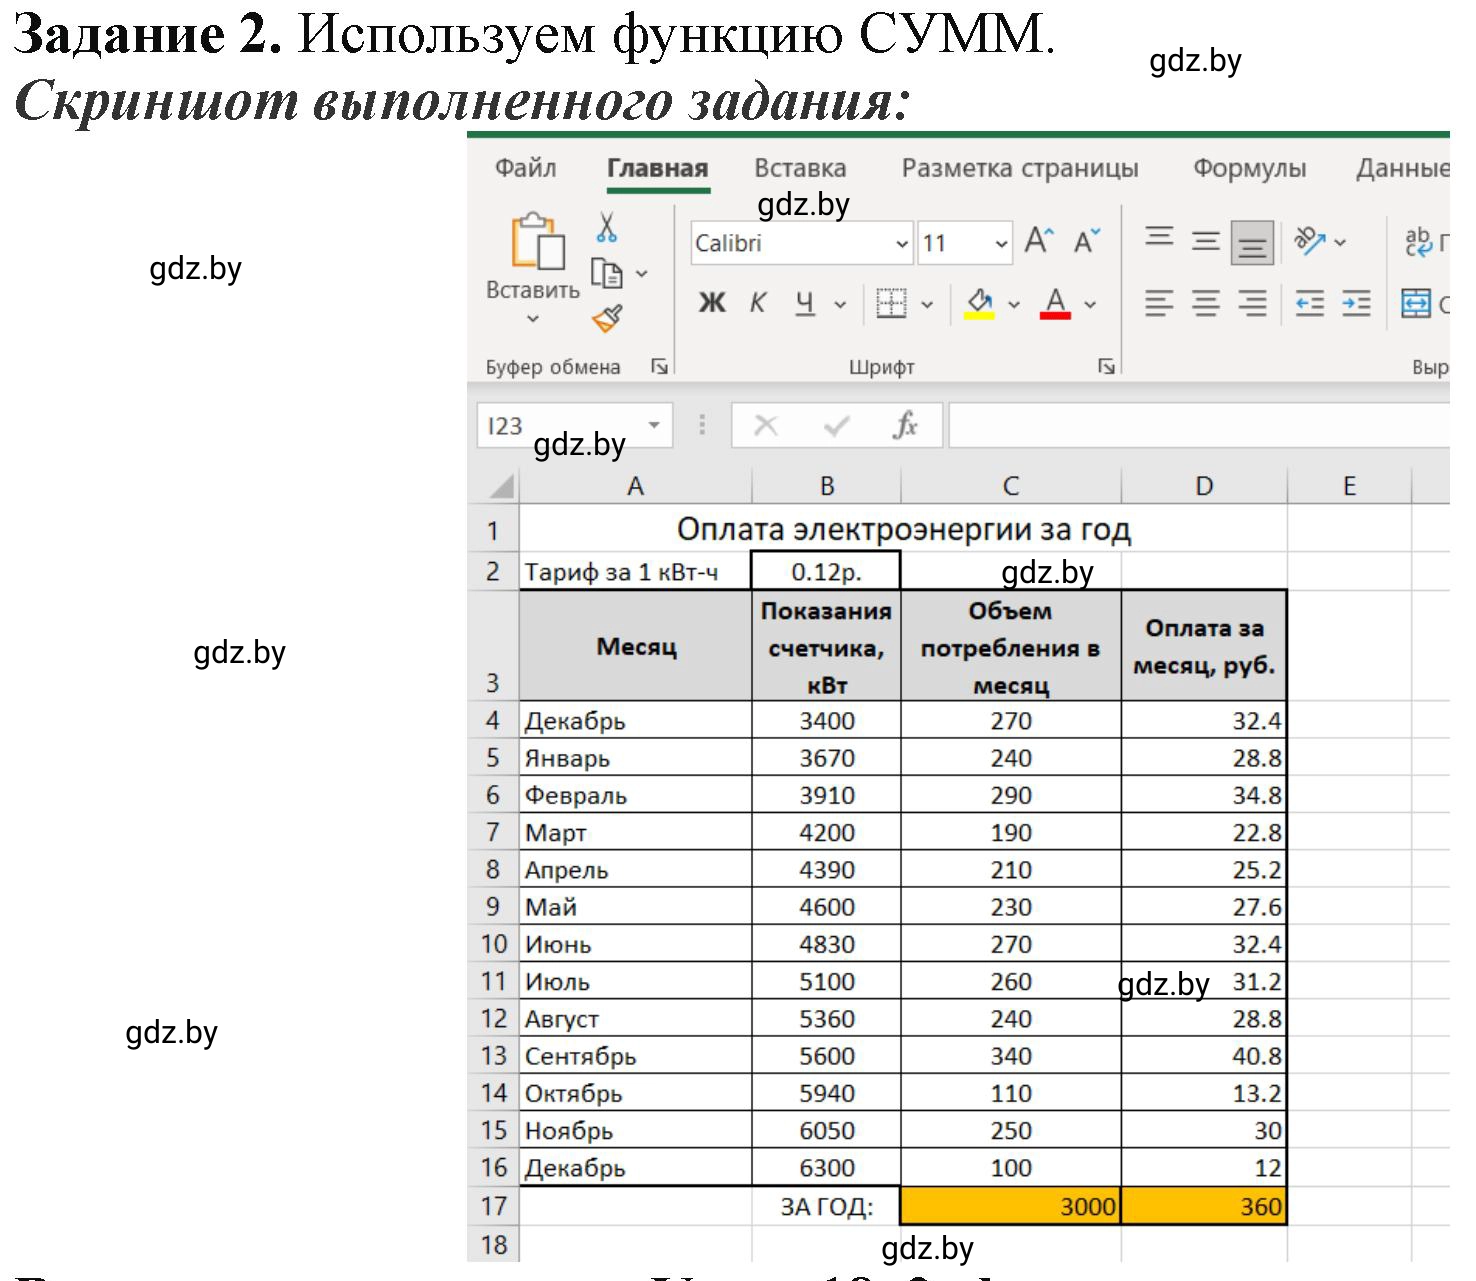This screenshot has width=1476, height=1281.
Task: Apply cell borders with the borders icon
Action: point(891,303)
